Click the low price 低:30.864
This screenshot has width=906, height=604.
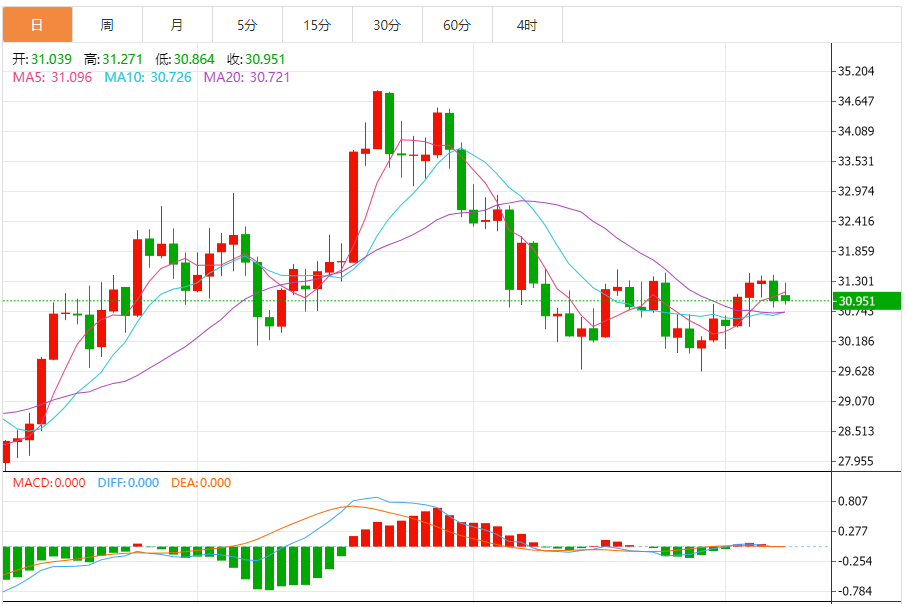point(184,59)
